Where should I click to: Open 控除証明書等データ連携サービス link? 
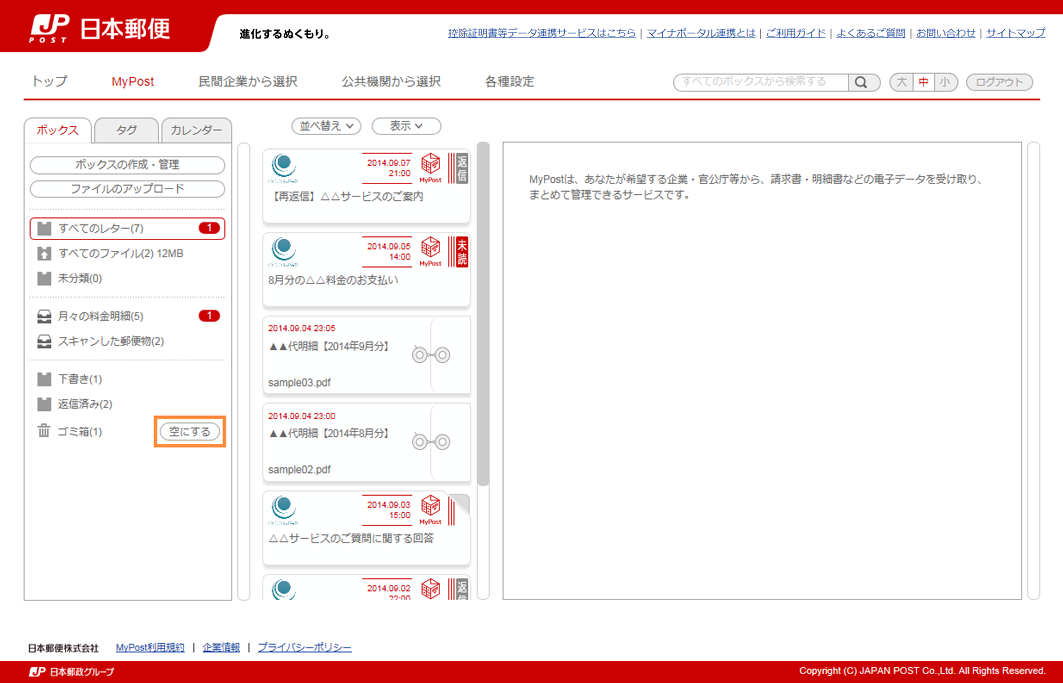coord(542,33)
